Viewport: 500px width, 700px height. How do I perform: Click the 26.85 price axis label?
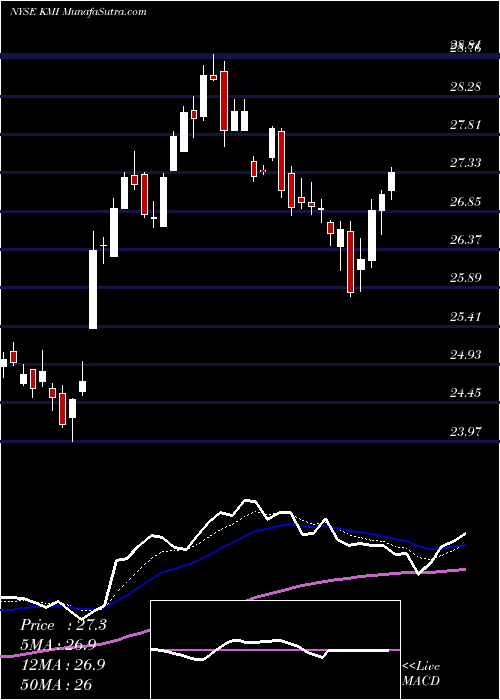(466, 201)
